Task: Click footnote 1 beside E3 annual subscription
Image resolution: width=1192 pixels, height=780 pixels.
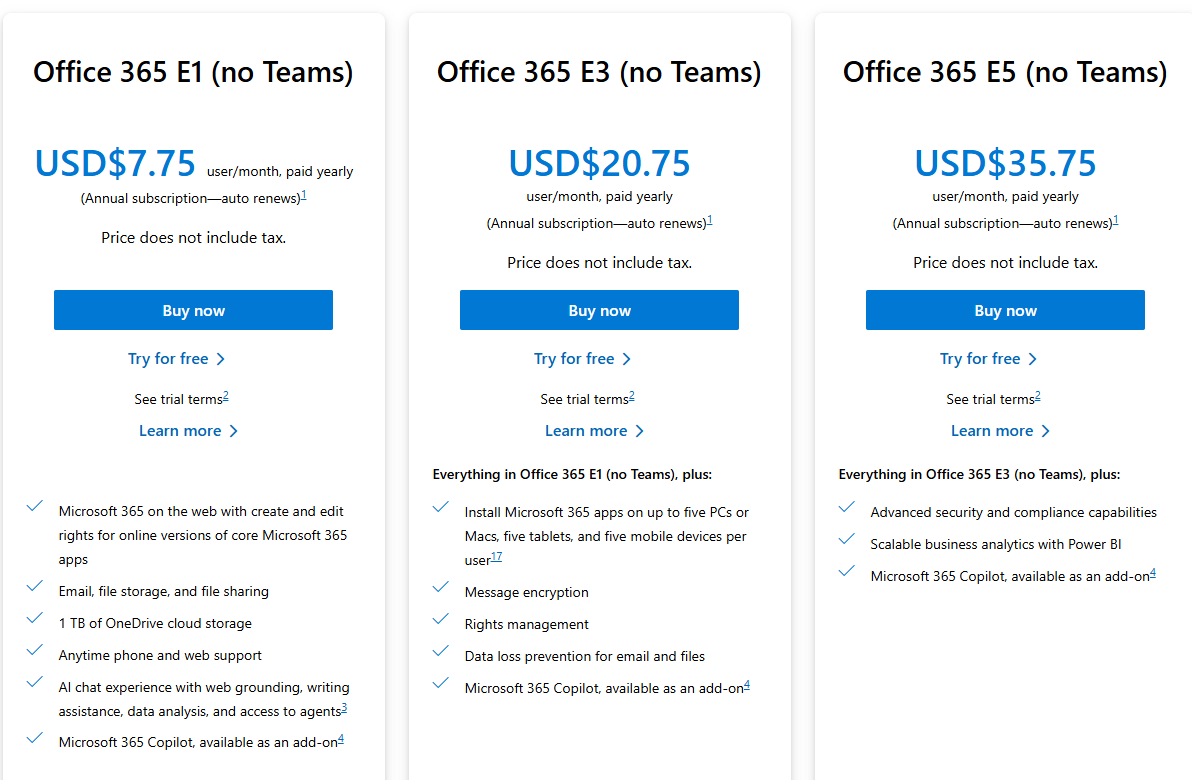Action: pos(710,220)
